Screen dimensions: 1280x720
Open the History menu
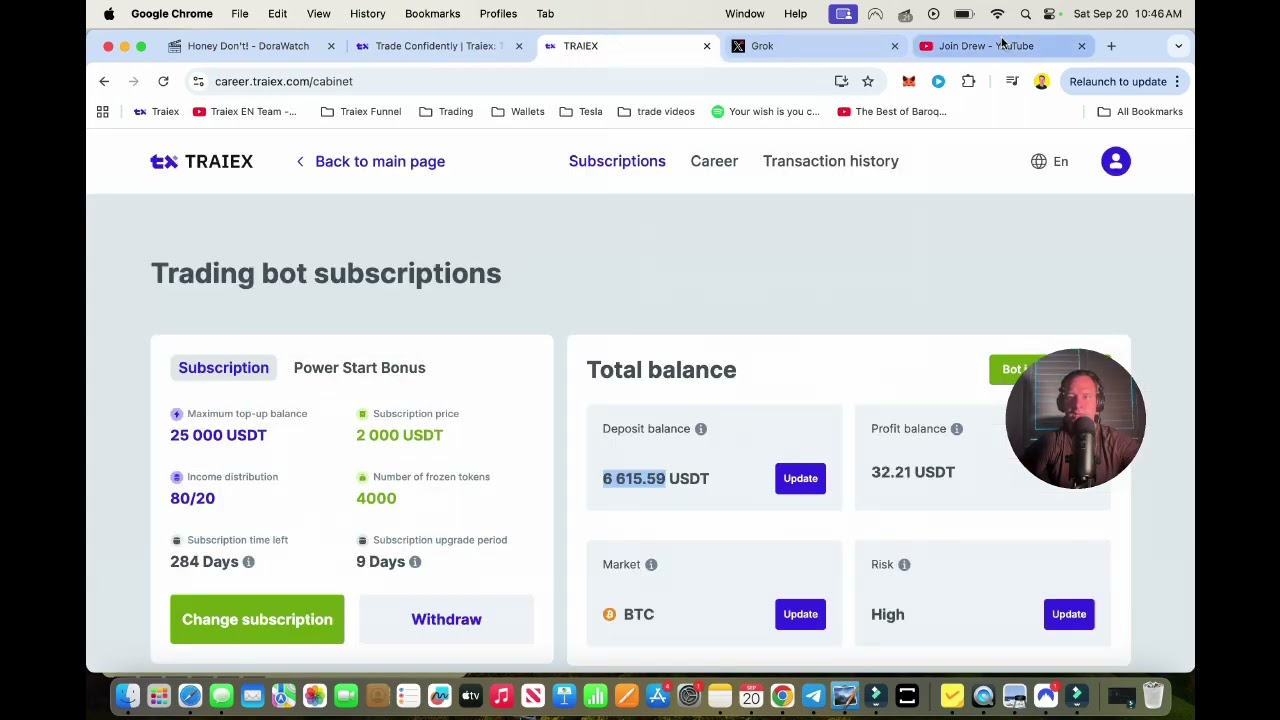367,14
